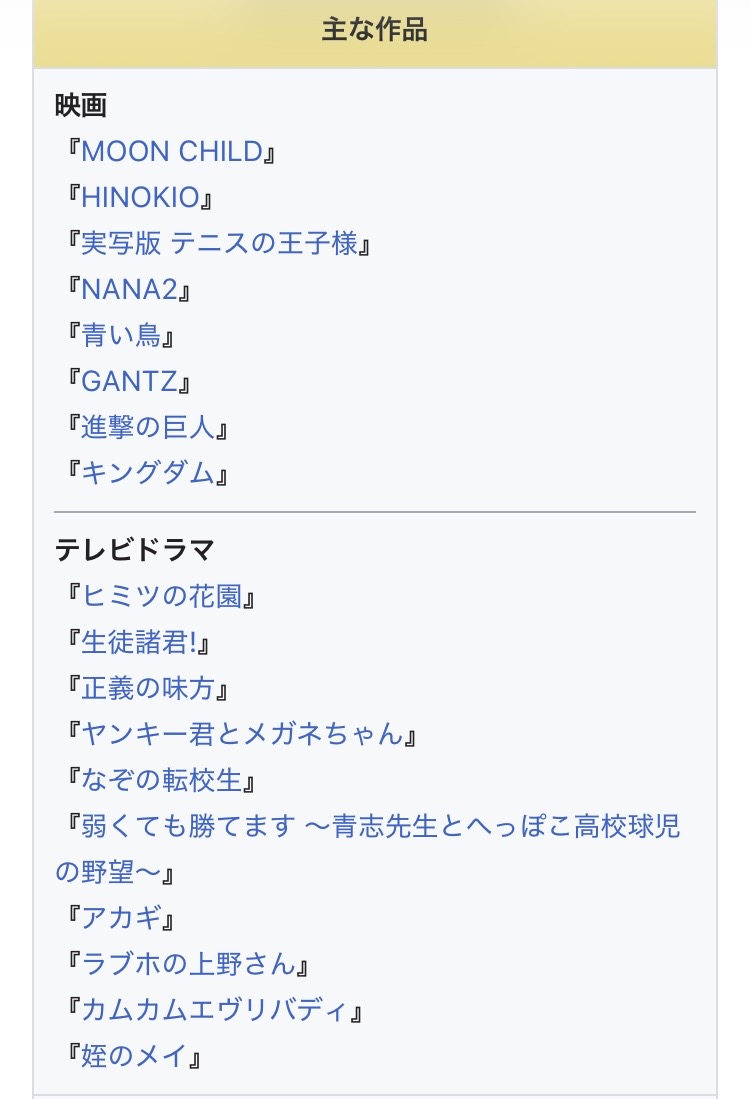
Task: Click the アカギ link
Action: pos(121,917)
